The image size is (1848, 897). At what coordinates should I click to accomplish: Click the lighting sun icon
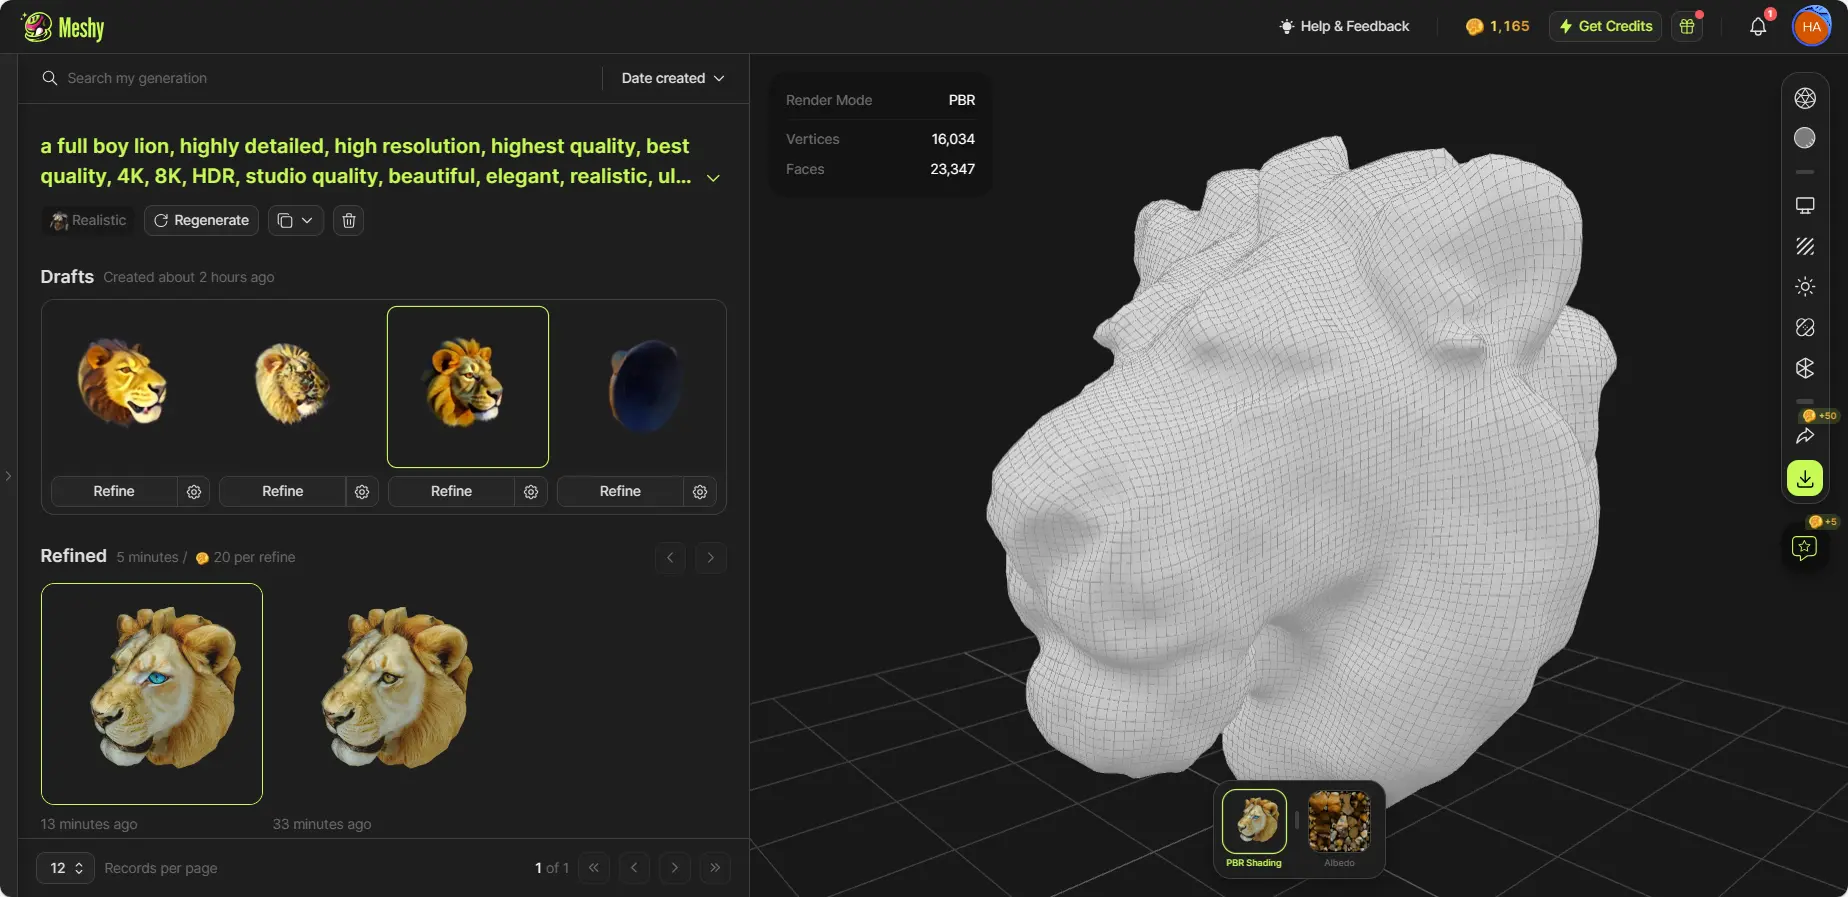(x=1804, y=287)
